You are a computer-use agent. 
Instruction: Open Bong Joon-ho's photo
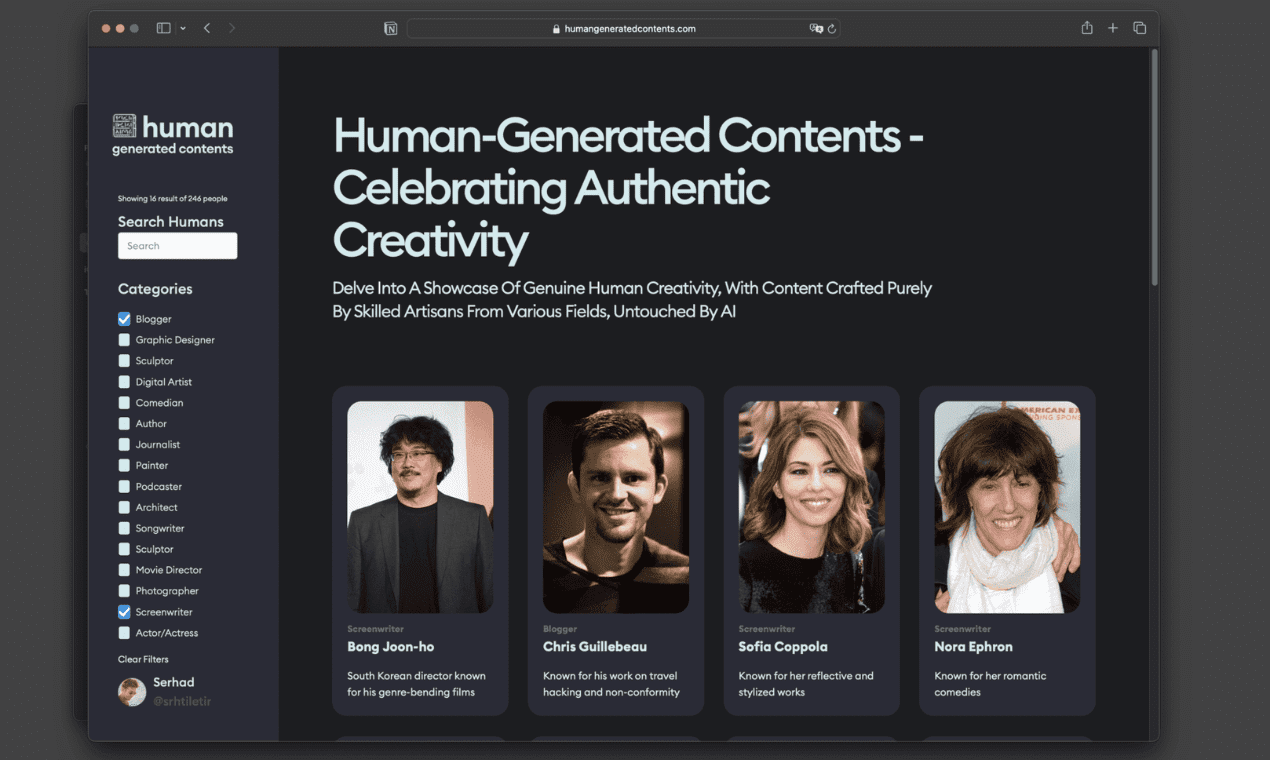tap(420, 507)
